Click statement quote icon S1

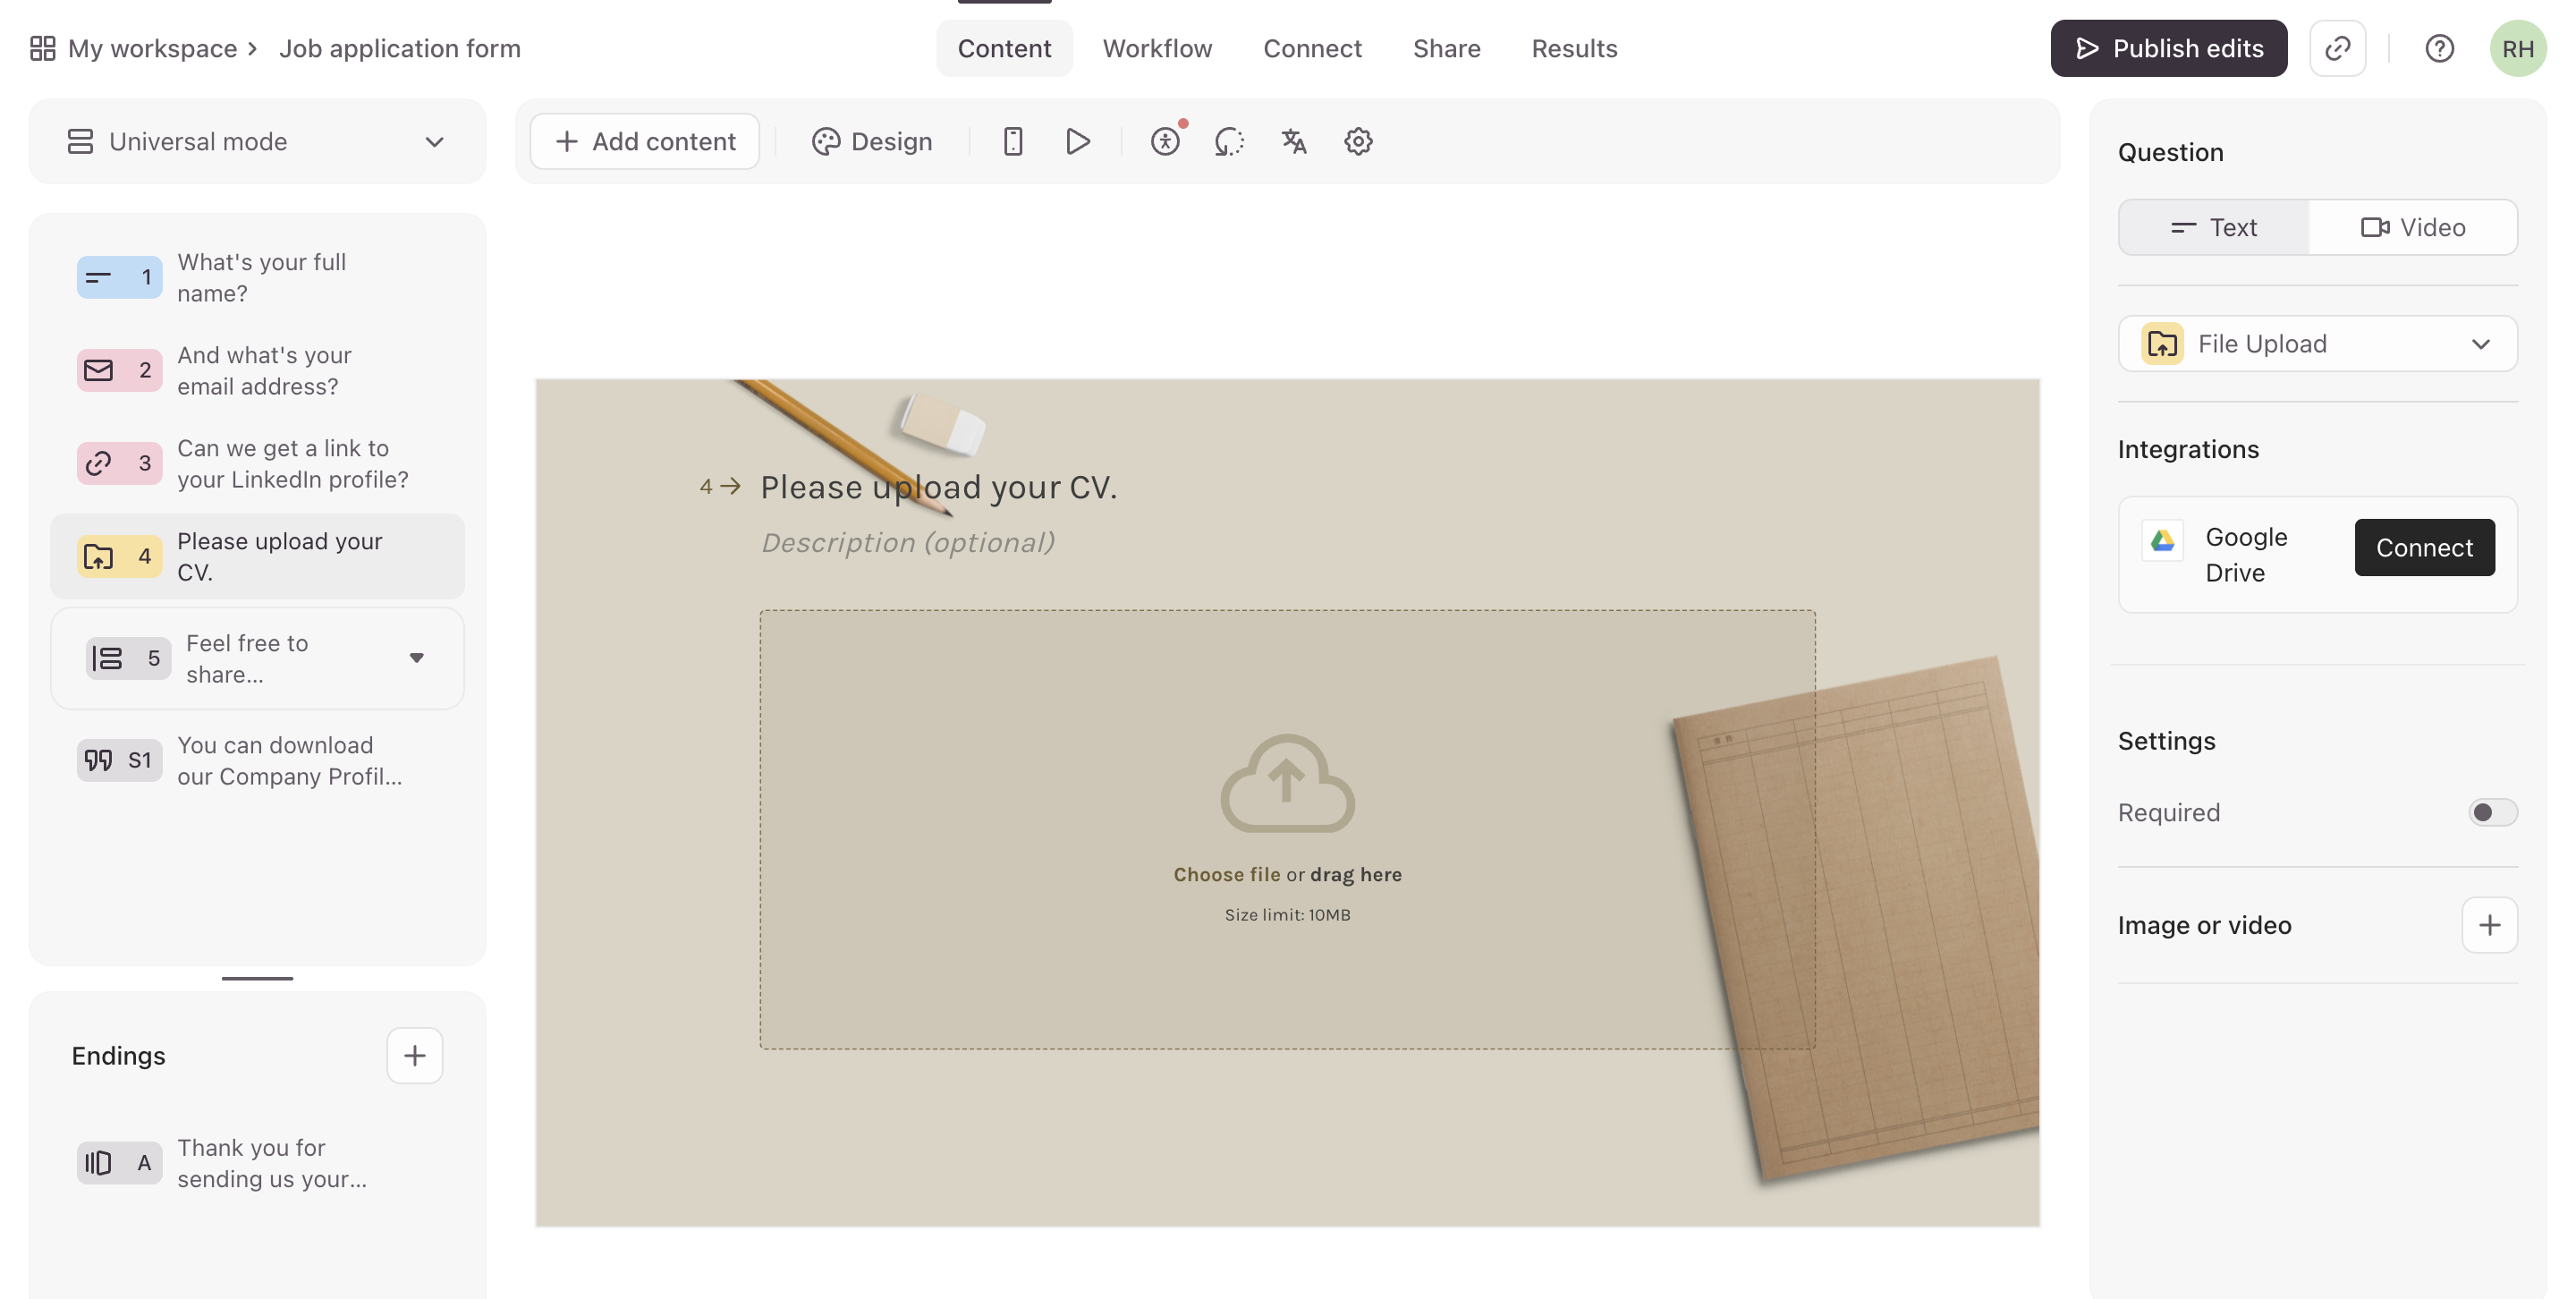99,760
